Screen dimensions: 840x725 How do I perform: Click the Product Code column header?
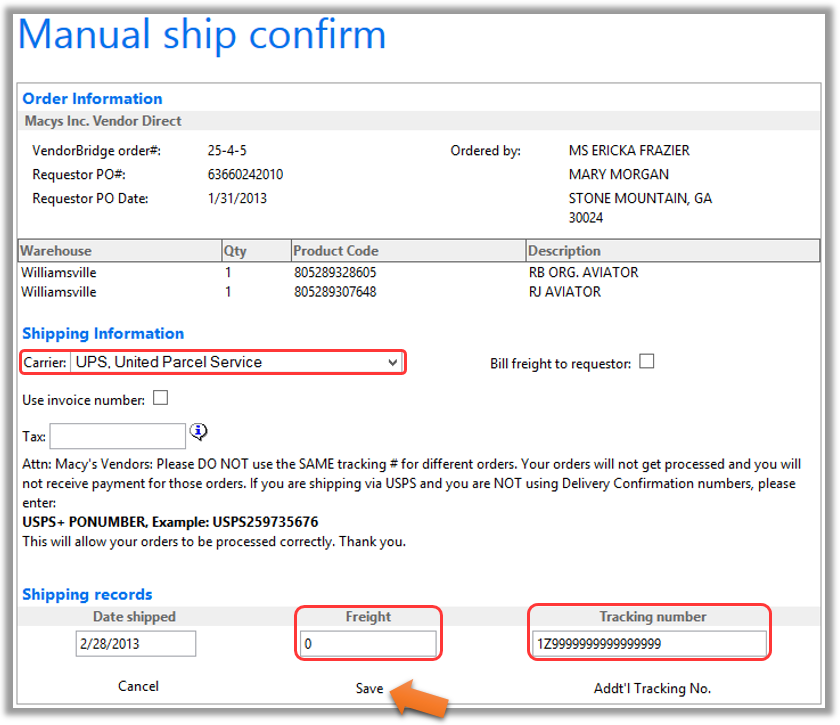coord(408,251)
